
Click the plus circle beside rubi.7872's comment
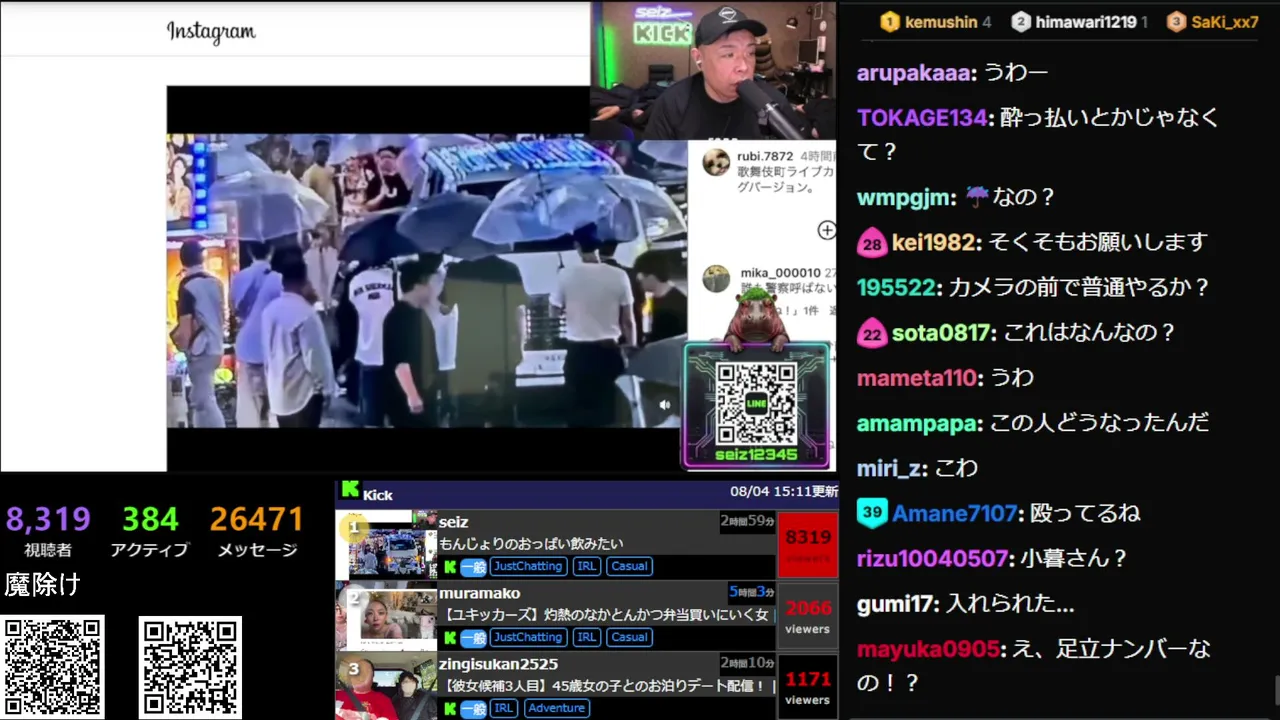tap(826, 231)
